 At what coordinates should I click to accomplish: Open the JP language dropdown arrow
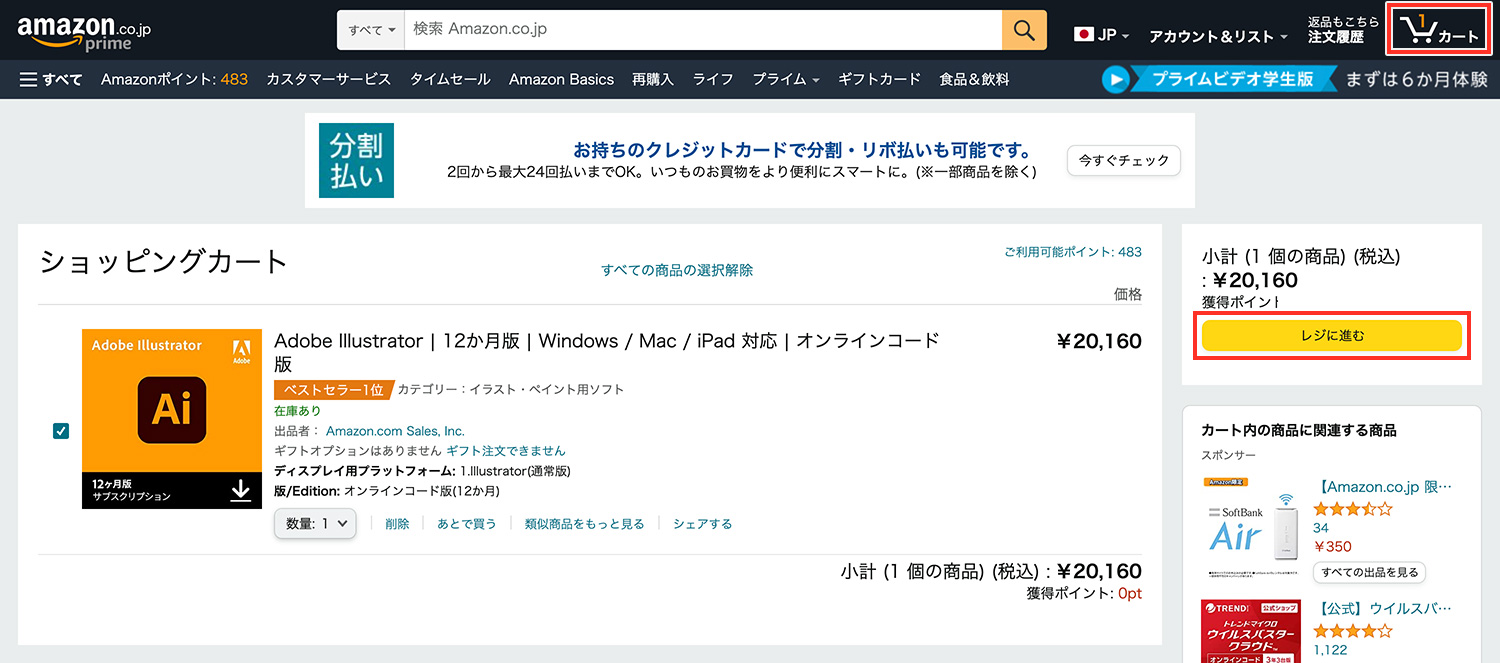[x=1126, y=36]
